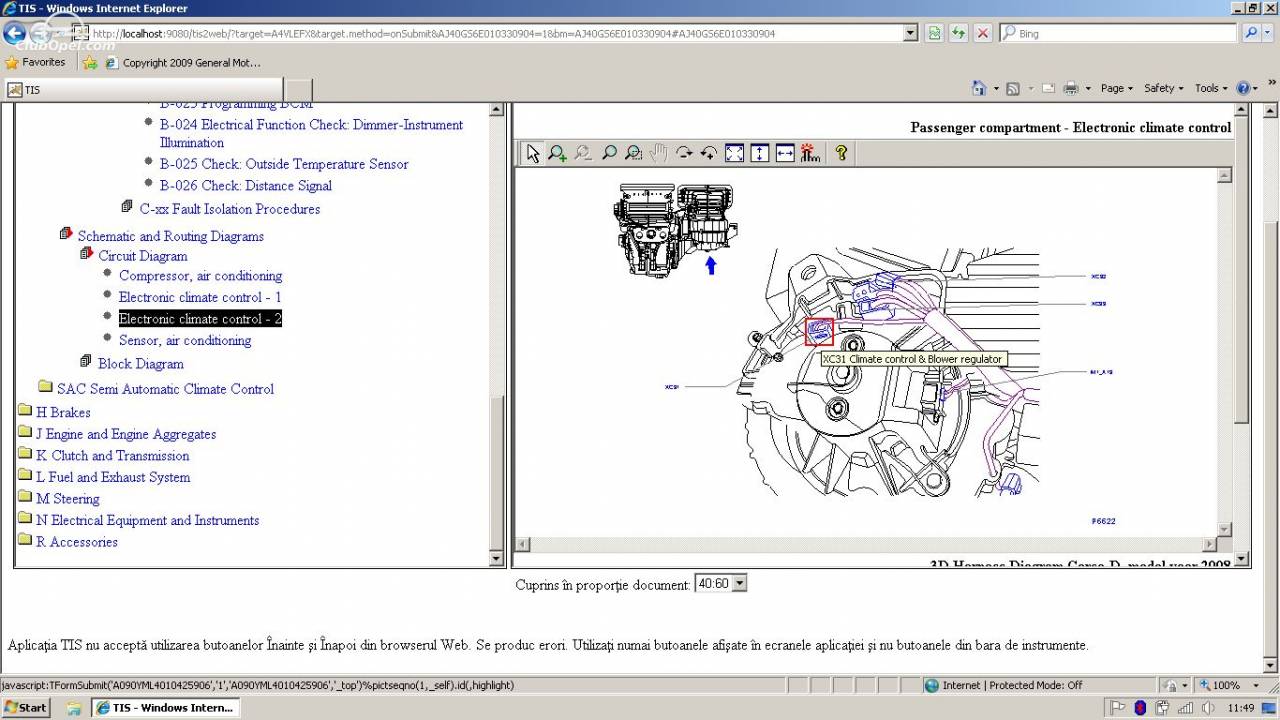Click the fit-to-width icon

[785, 153]
